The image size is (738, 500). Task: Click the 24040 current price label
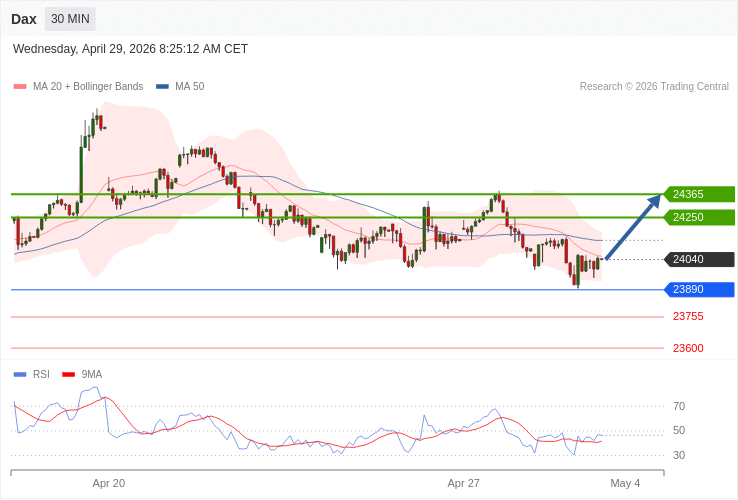tap(700, 259)
